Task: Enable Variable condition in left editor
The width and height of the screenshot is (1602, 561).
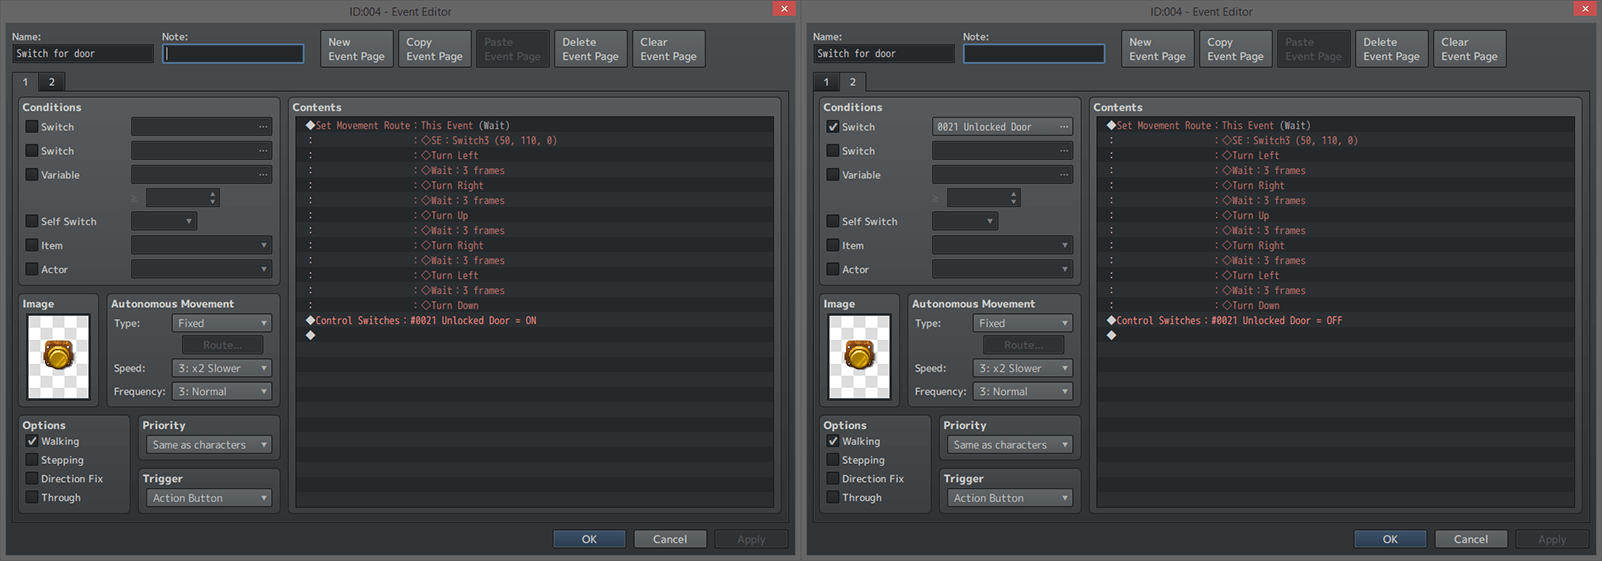Action: 32,175
